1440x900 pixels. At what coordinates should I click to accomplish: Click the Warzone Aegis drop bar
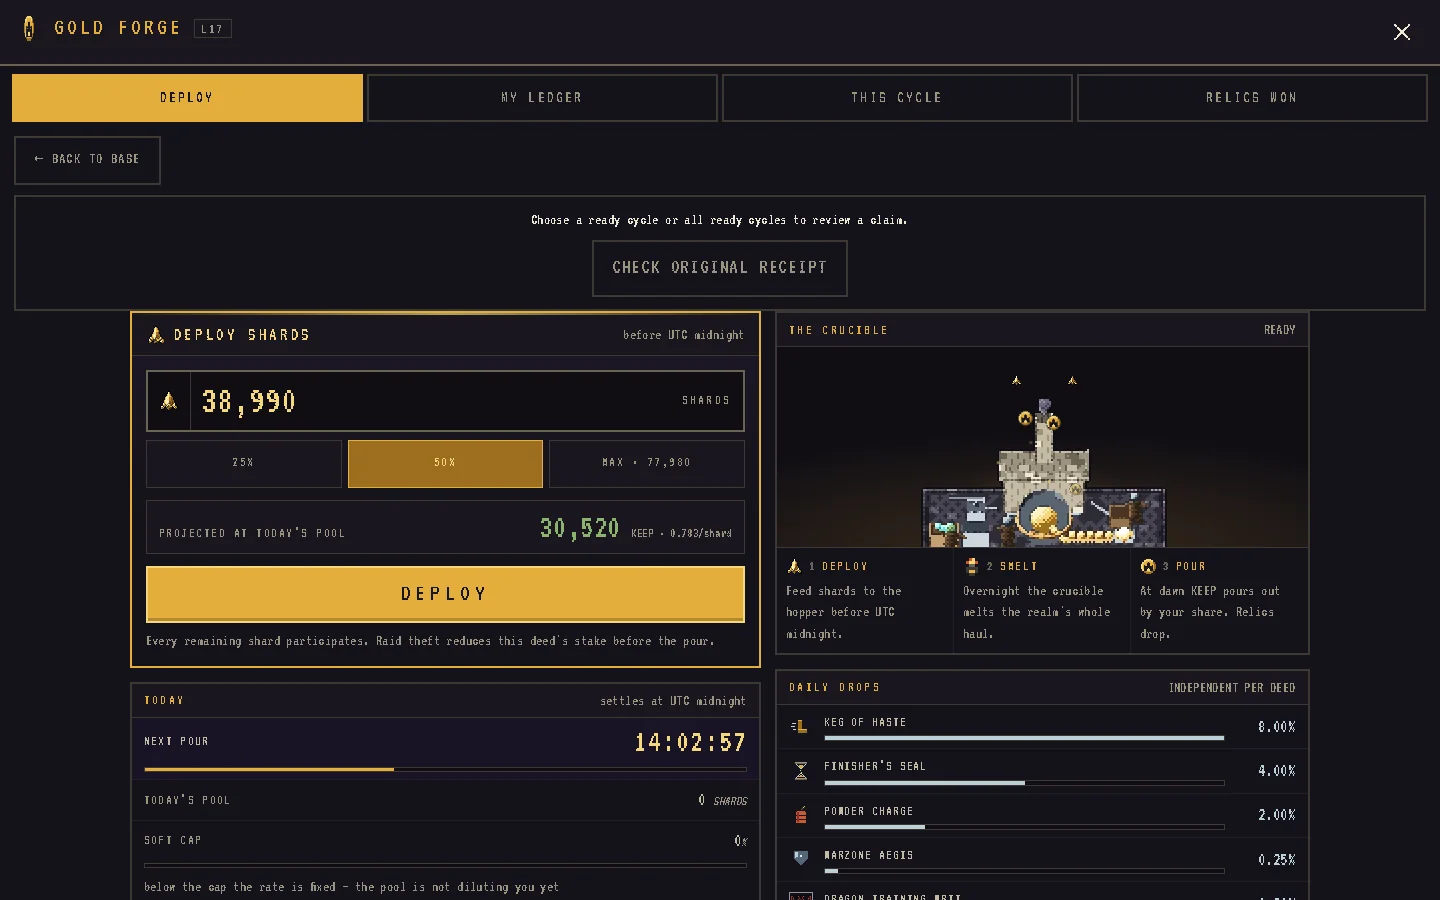click(1024, 871)
